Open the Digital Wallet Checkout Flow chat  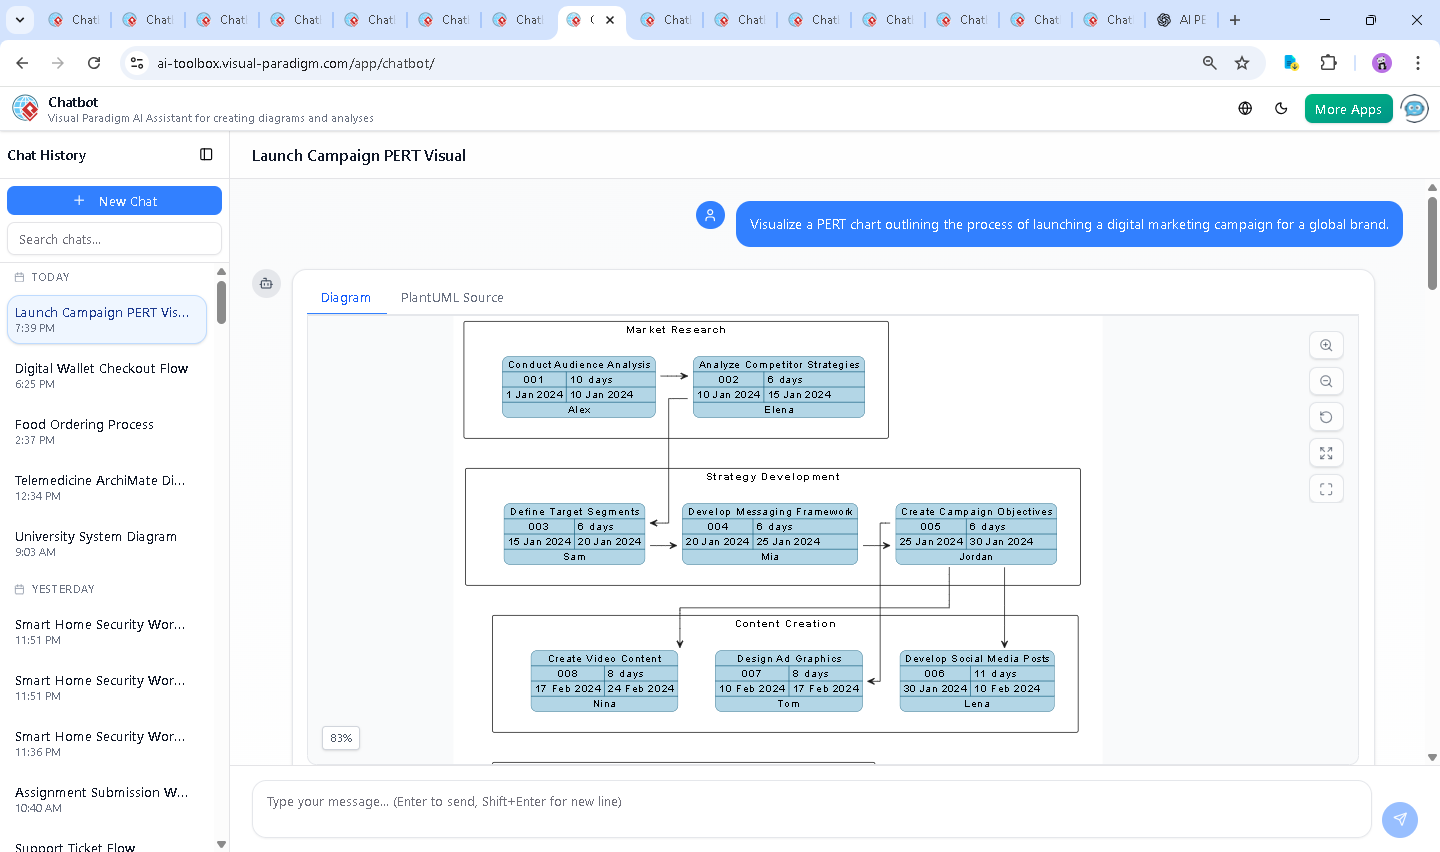(x=102, y=369)
